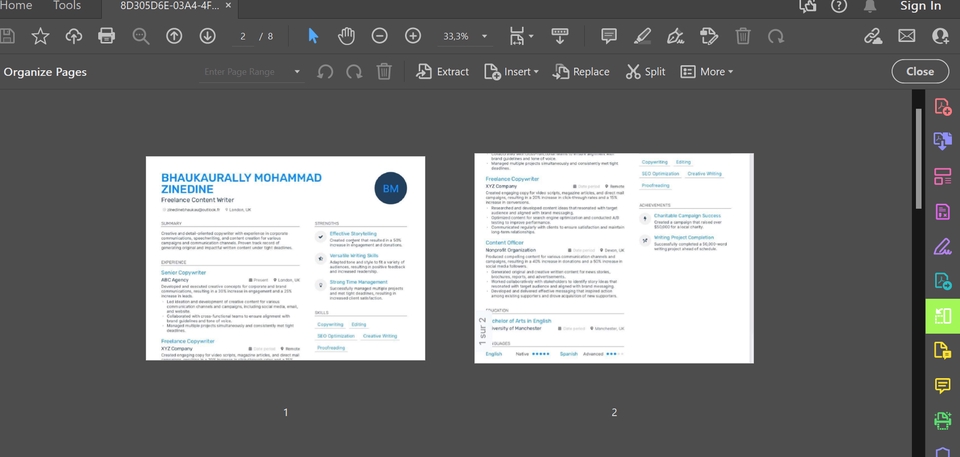The image size is (960, 457).
Task: Click the Split button
Action: tap(645, 72)
